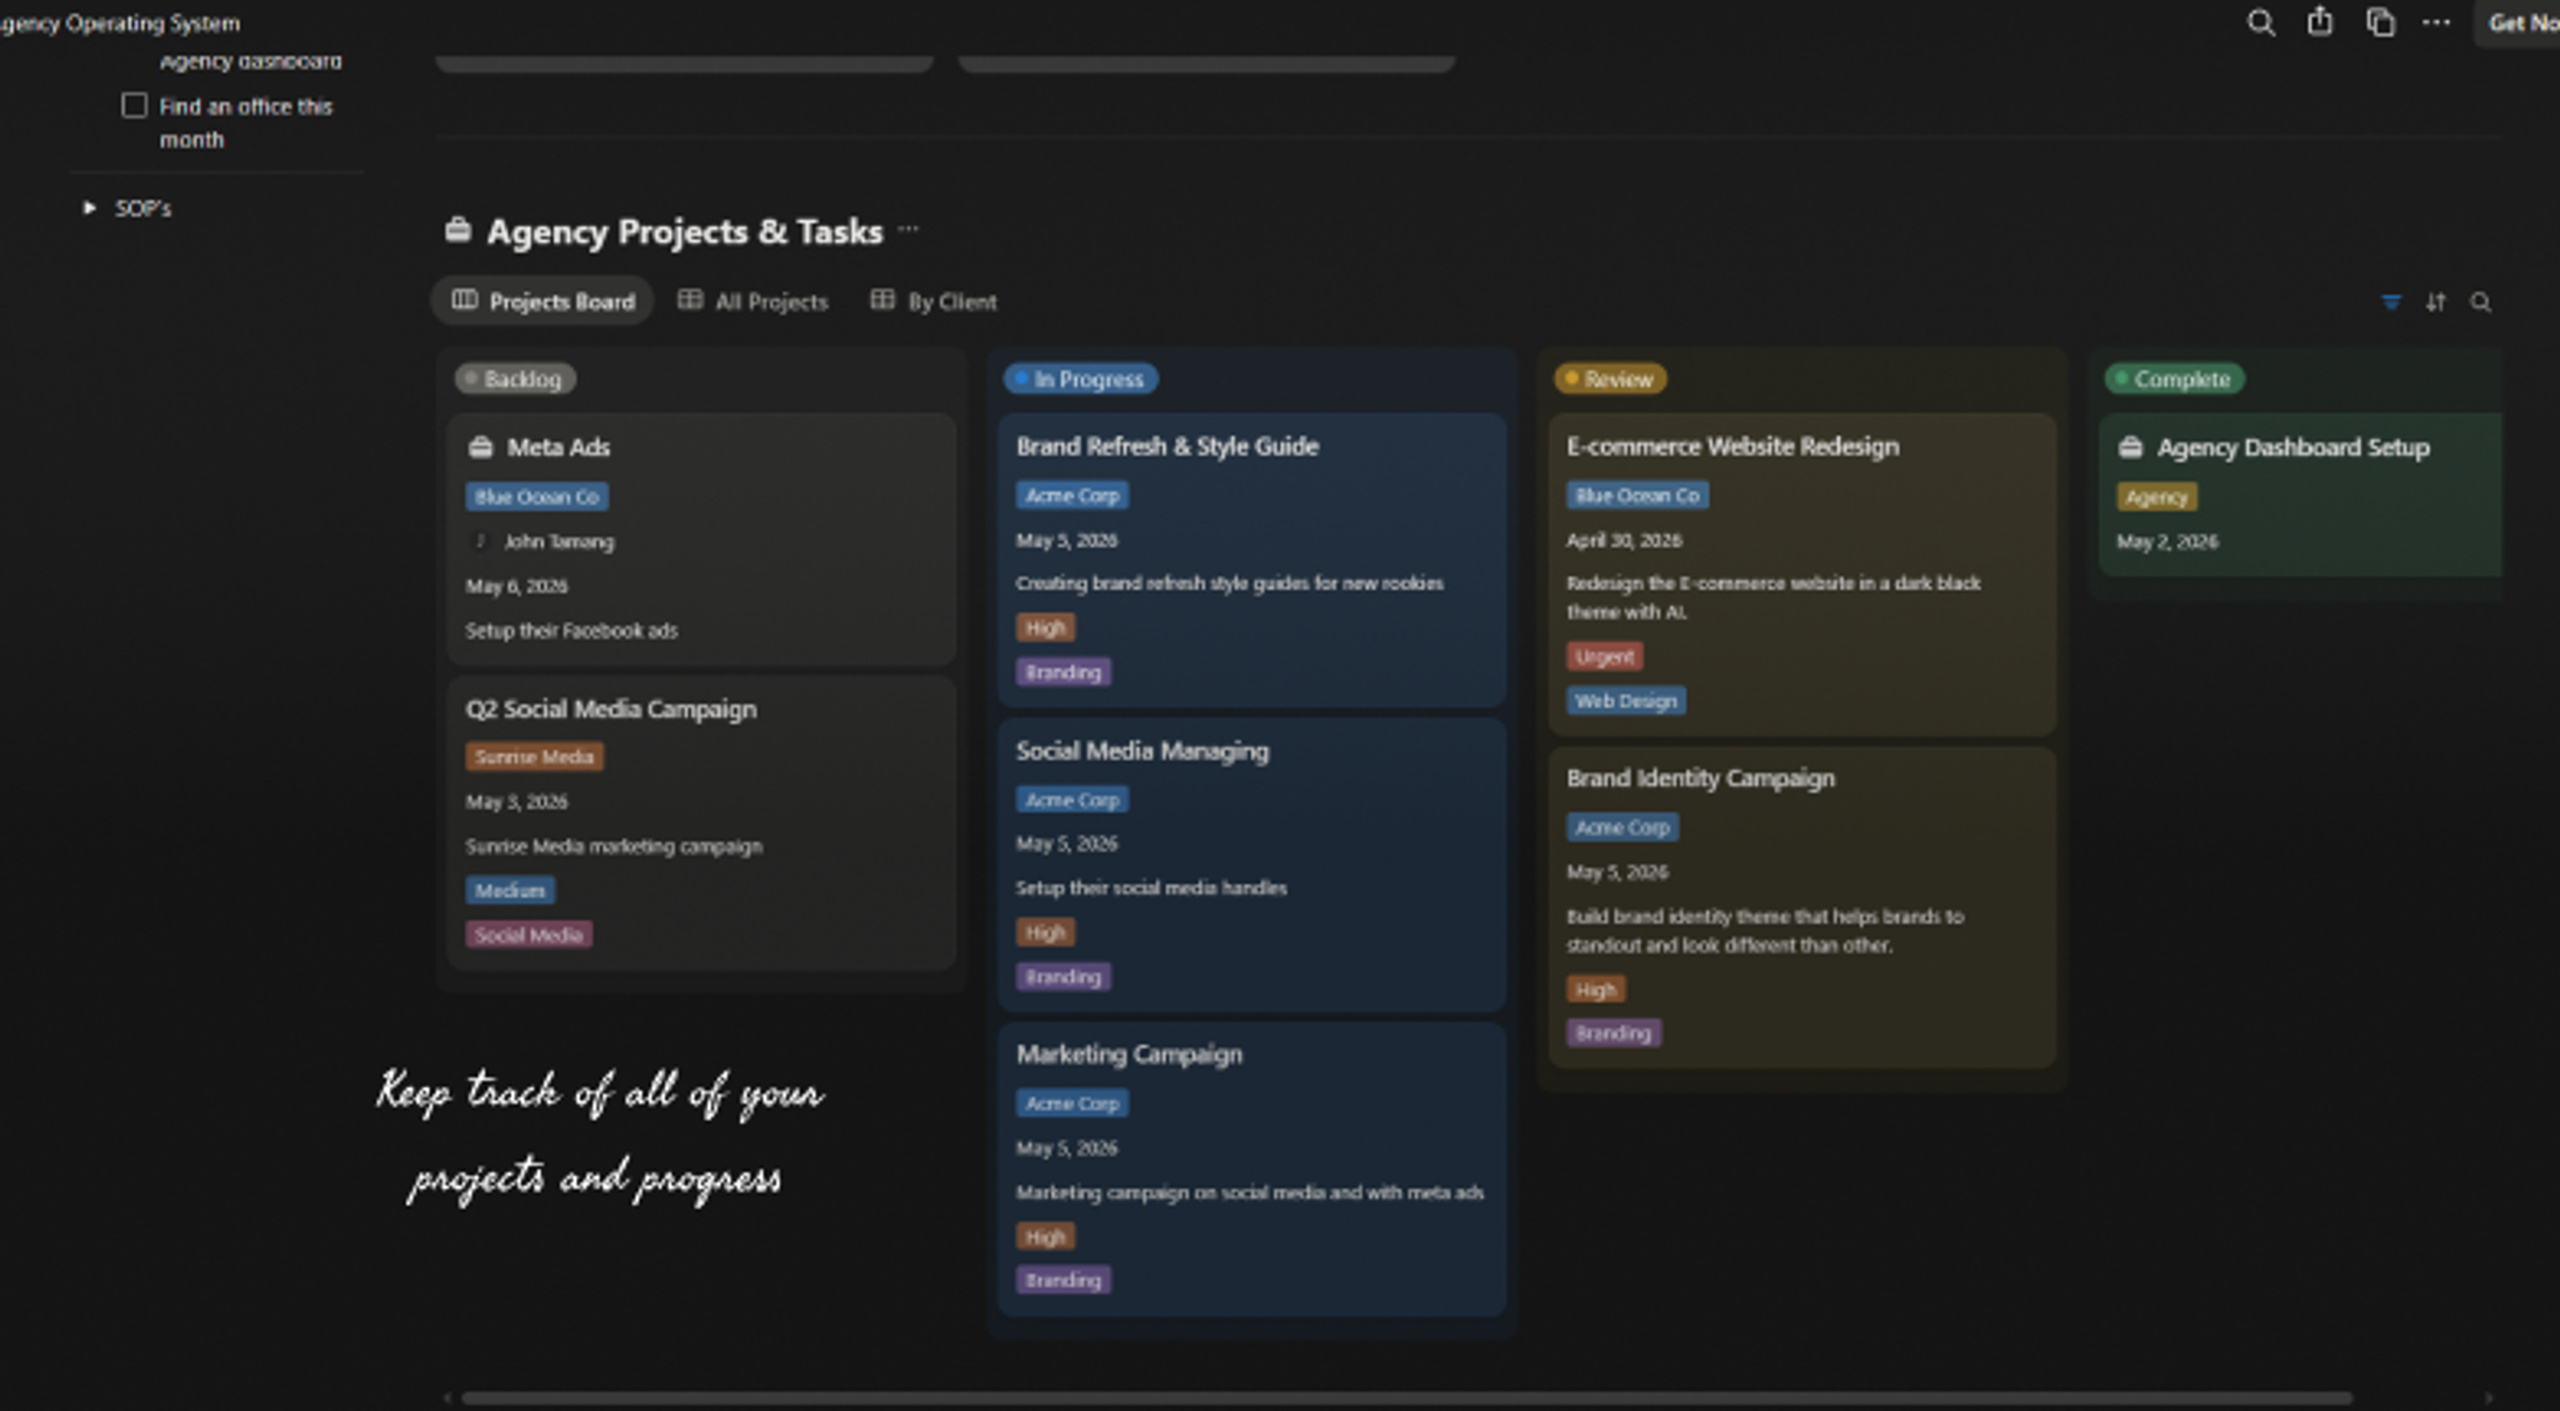Click the board search magnifier icon
The image size is (2560, 1411).
click(x=2481, y=302)
